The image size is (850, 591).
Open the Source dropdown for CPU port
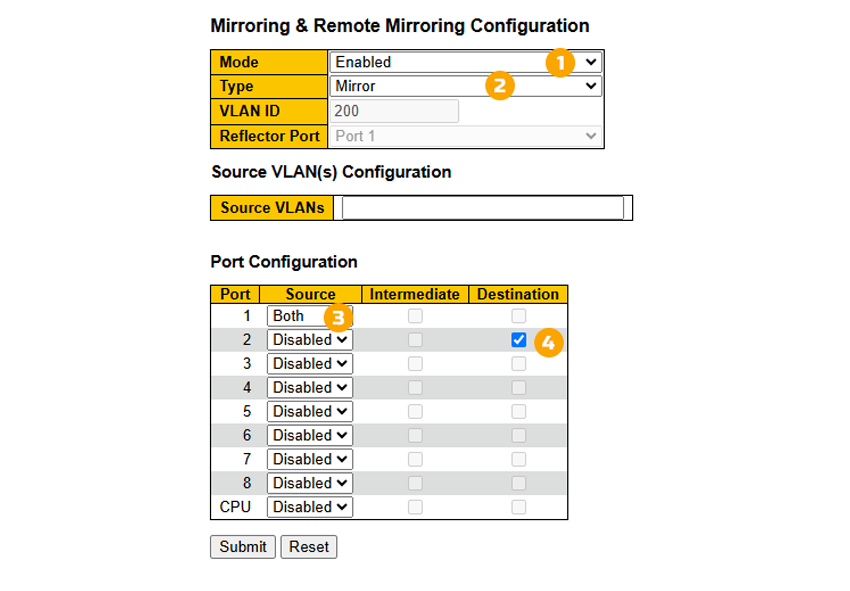(310, 507)
